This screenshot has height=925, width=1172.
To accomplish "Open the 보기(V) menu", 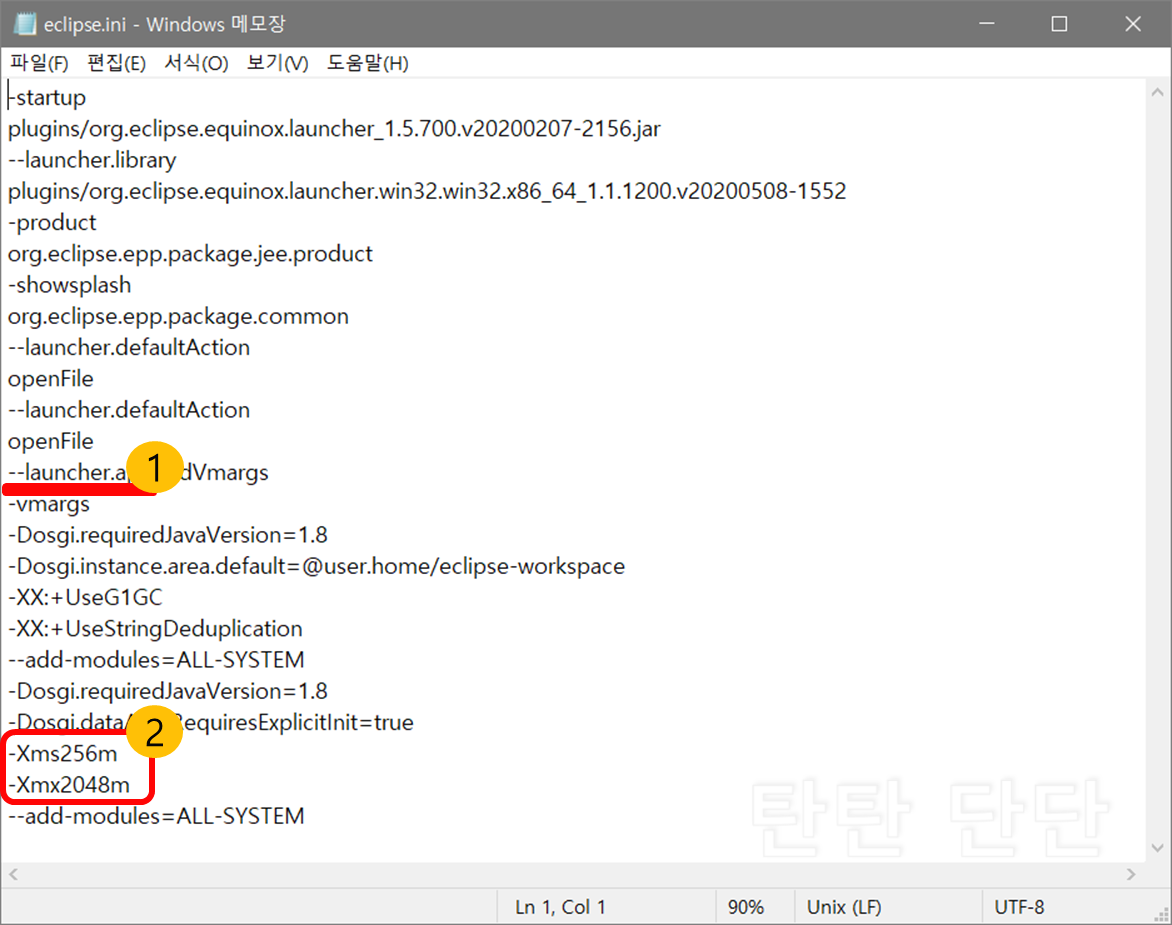I will click(277, 64).
